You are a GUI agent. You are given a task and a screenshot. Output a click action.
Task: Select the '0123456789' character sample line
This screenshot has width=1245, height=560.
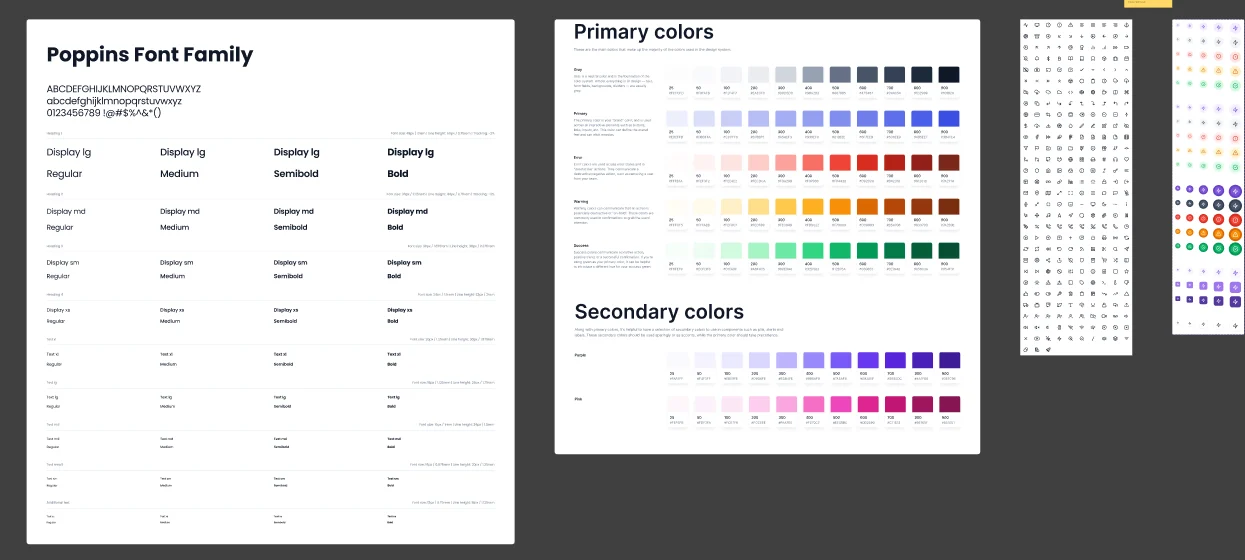[x=104, y=112]
